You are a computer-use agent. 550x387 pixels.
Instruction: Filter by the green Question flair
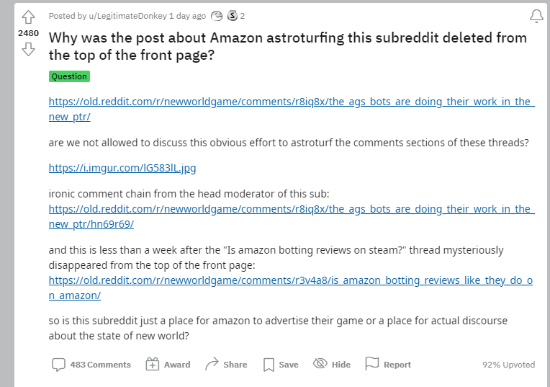tap(69, 76)
